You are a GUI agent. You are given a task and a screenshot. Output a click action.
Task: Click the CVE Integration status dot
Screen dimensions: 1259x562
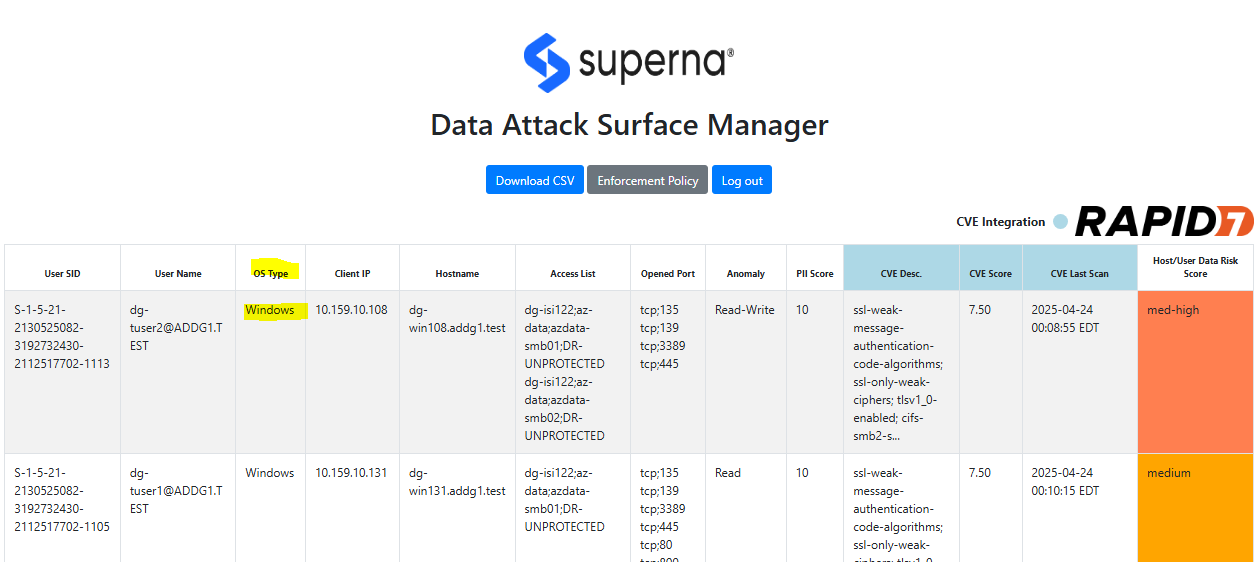pyautogui.click(x=1061, y=222)
